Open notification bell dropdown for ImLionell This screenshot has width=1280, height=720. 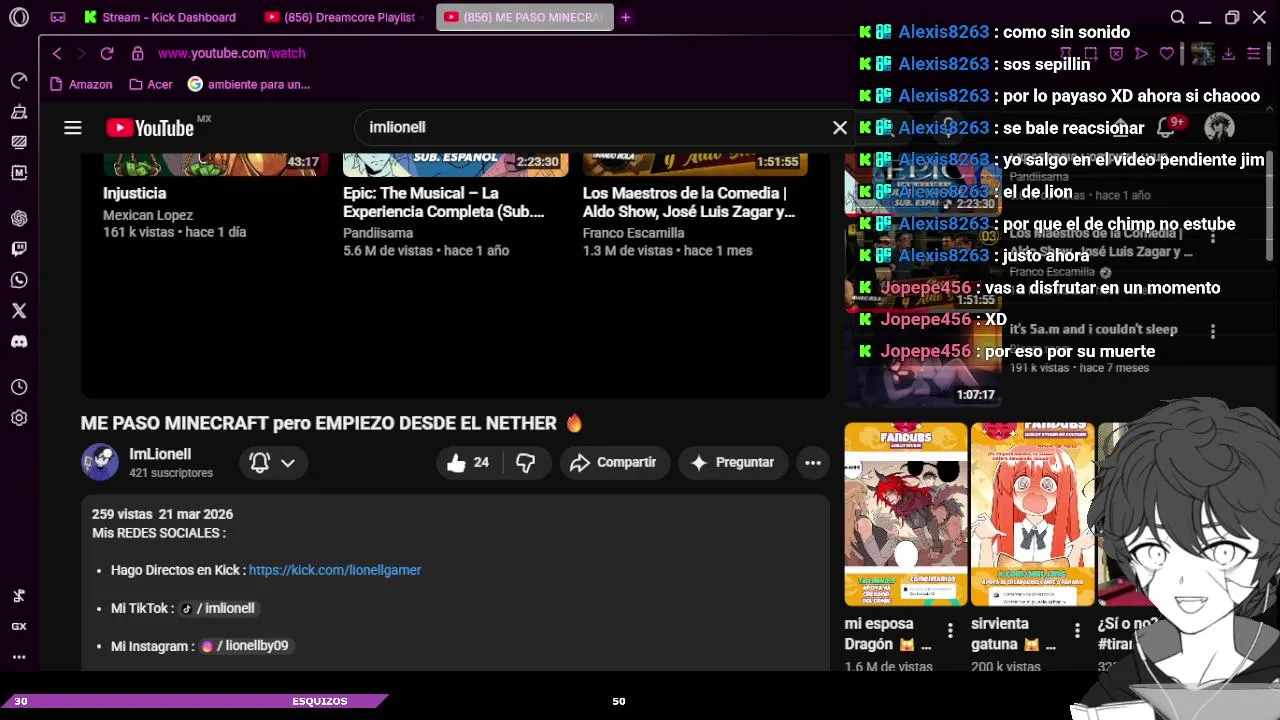272,462
